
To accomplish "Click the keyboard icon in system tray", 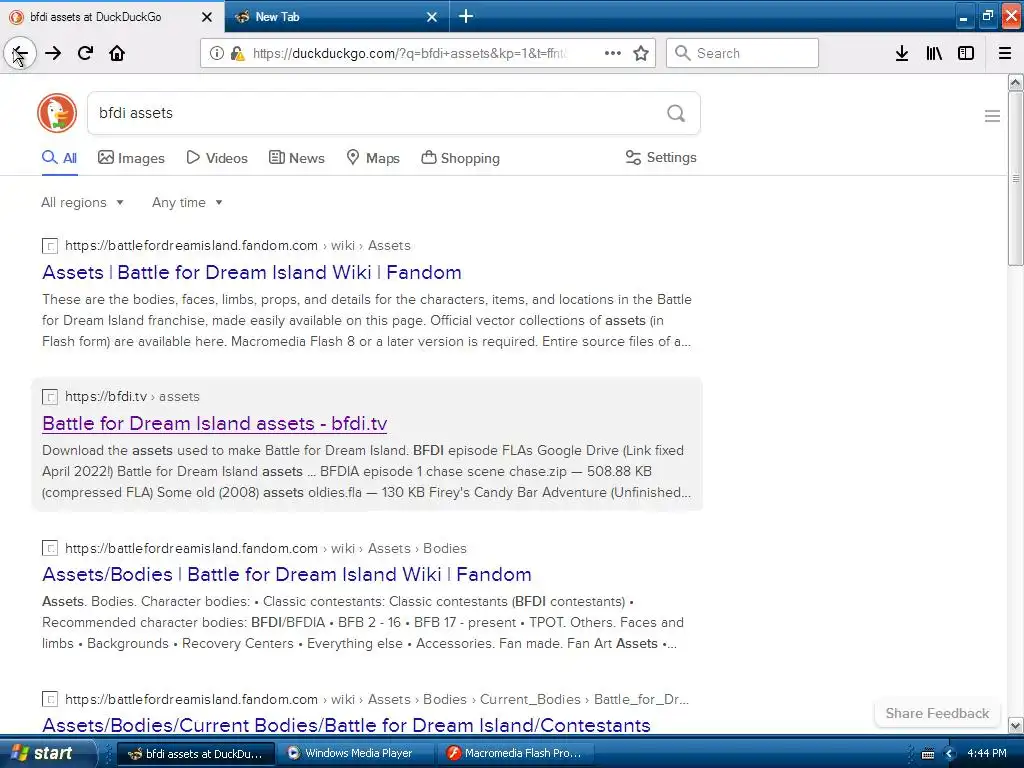I will pos(927,754).
